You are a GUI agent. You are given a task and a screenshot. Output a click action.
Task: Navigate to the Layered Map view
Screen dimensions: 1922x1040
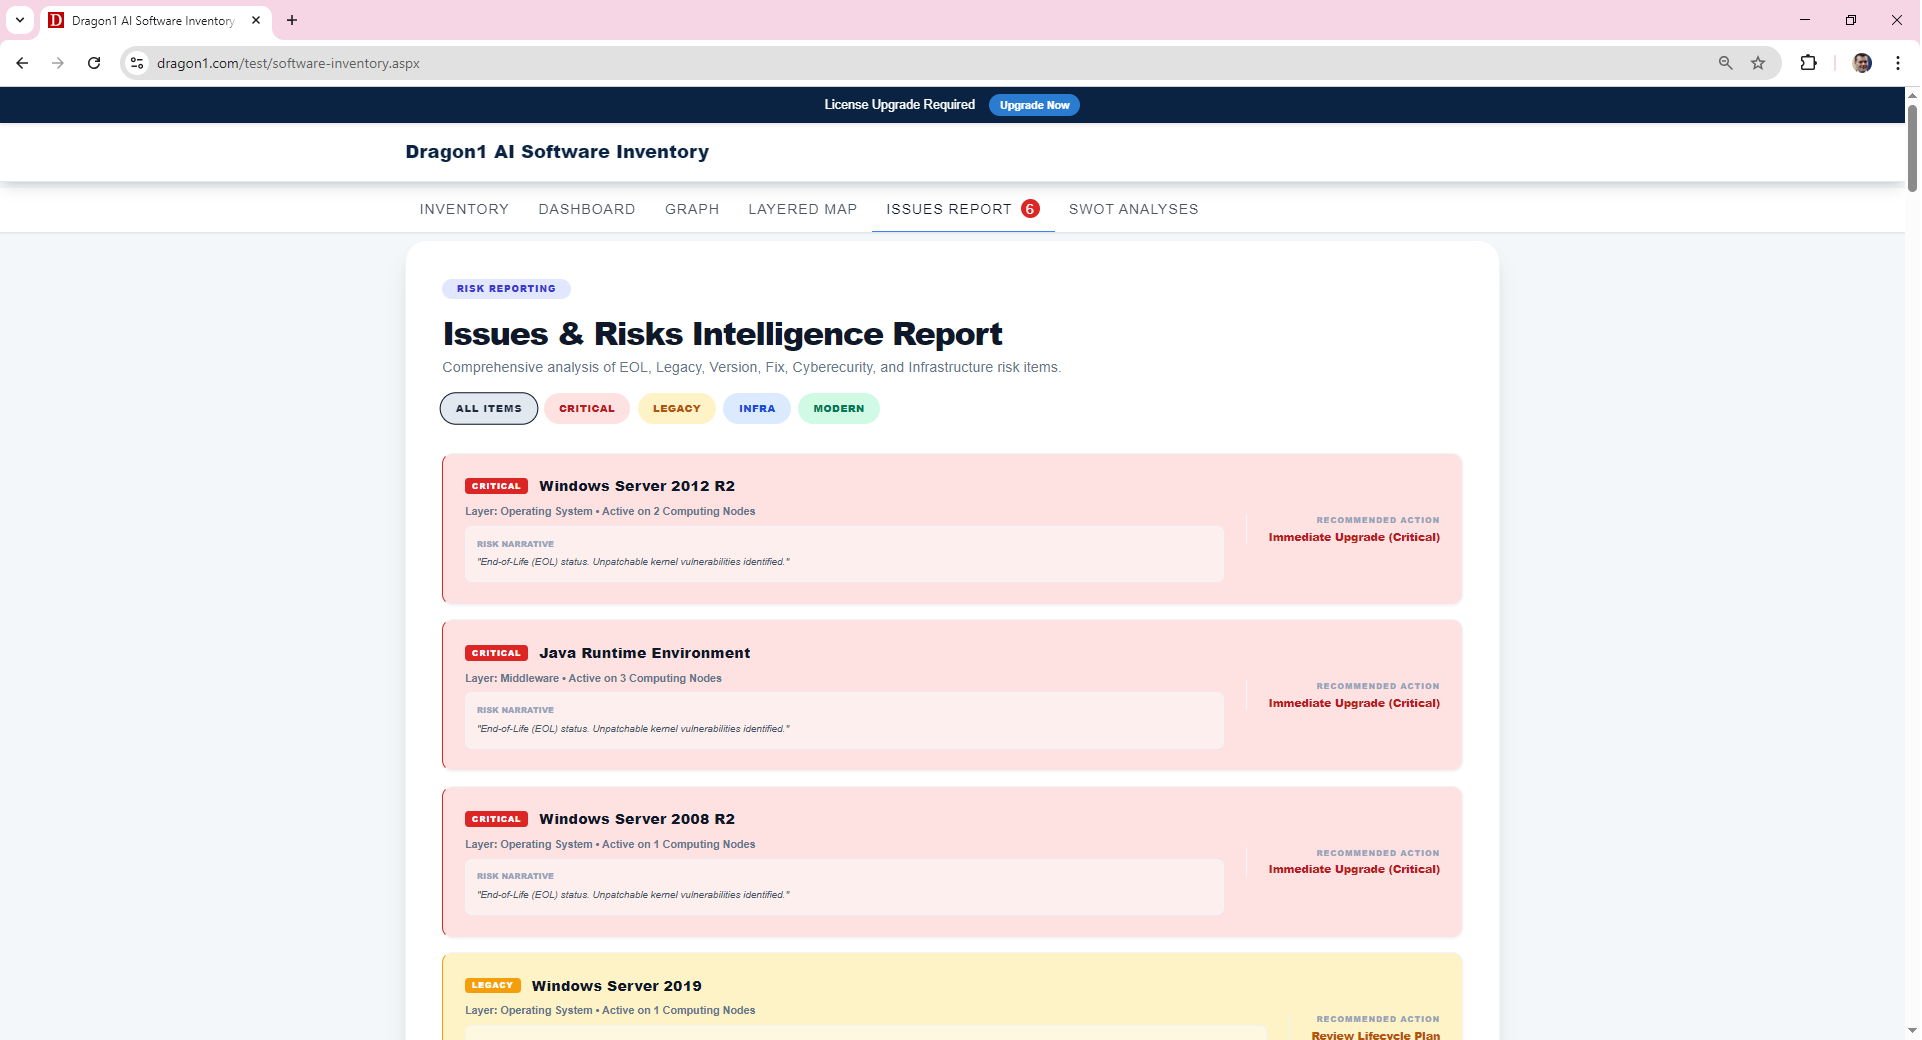coord(802,209)
